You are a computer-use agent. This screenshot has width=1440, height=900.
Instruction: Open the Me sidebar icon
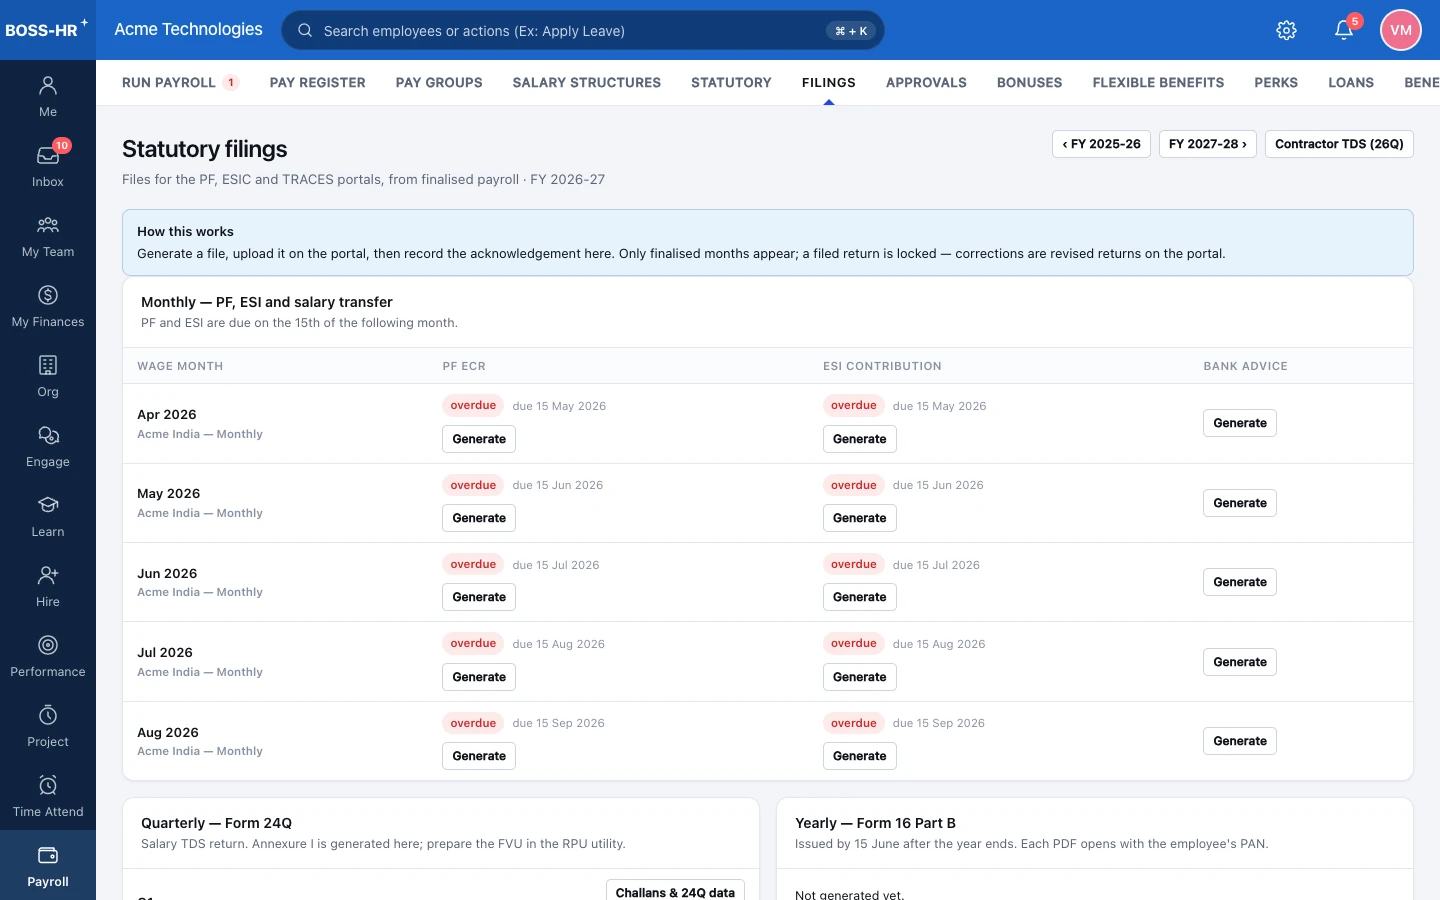(x=48, y=96)
